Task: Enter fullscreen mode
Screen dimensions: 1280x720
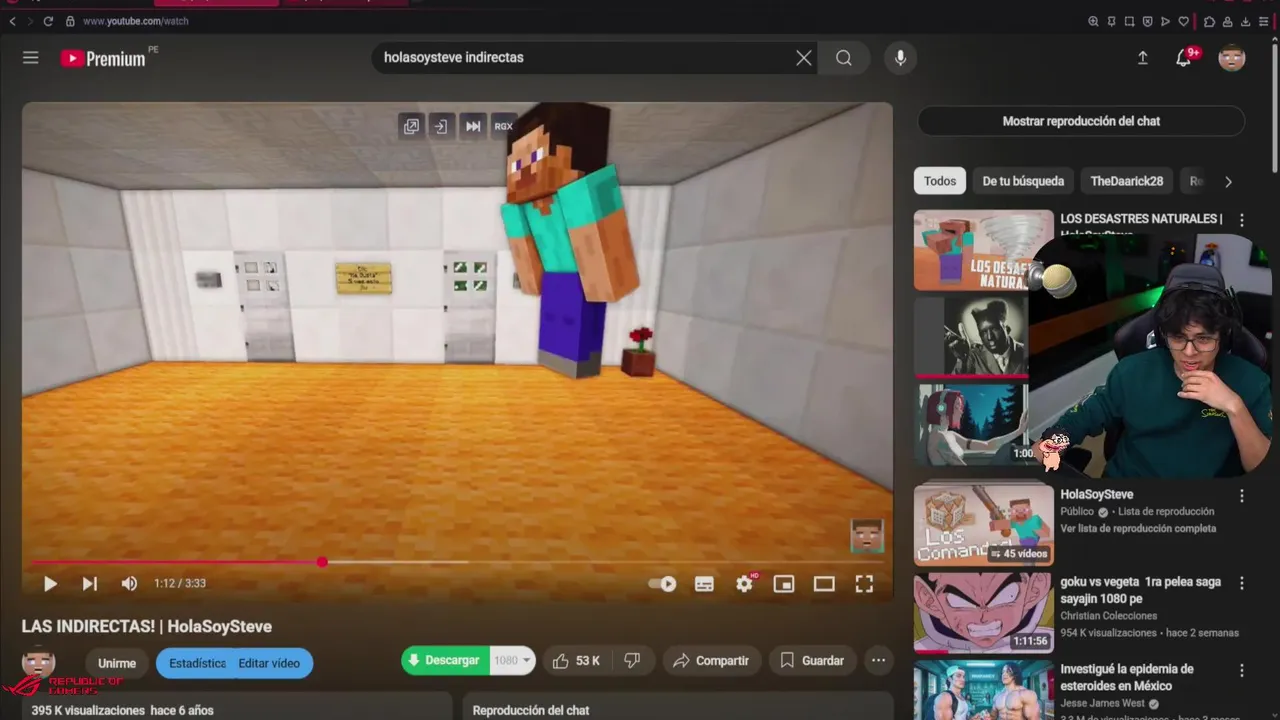Action: (864, 584)
